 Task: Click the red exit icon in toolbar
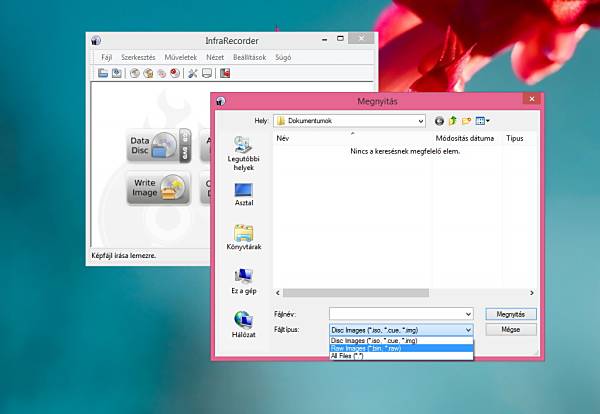pos(225,73)
